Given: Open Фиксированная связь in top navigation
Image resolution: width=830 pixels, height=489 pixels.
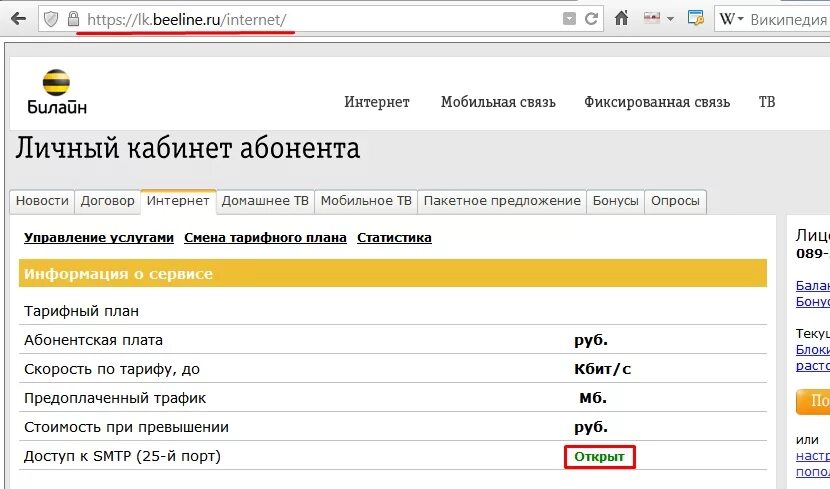Looking at the screenshot, I should click(657, 102).
